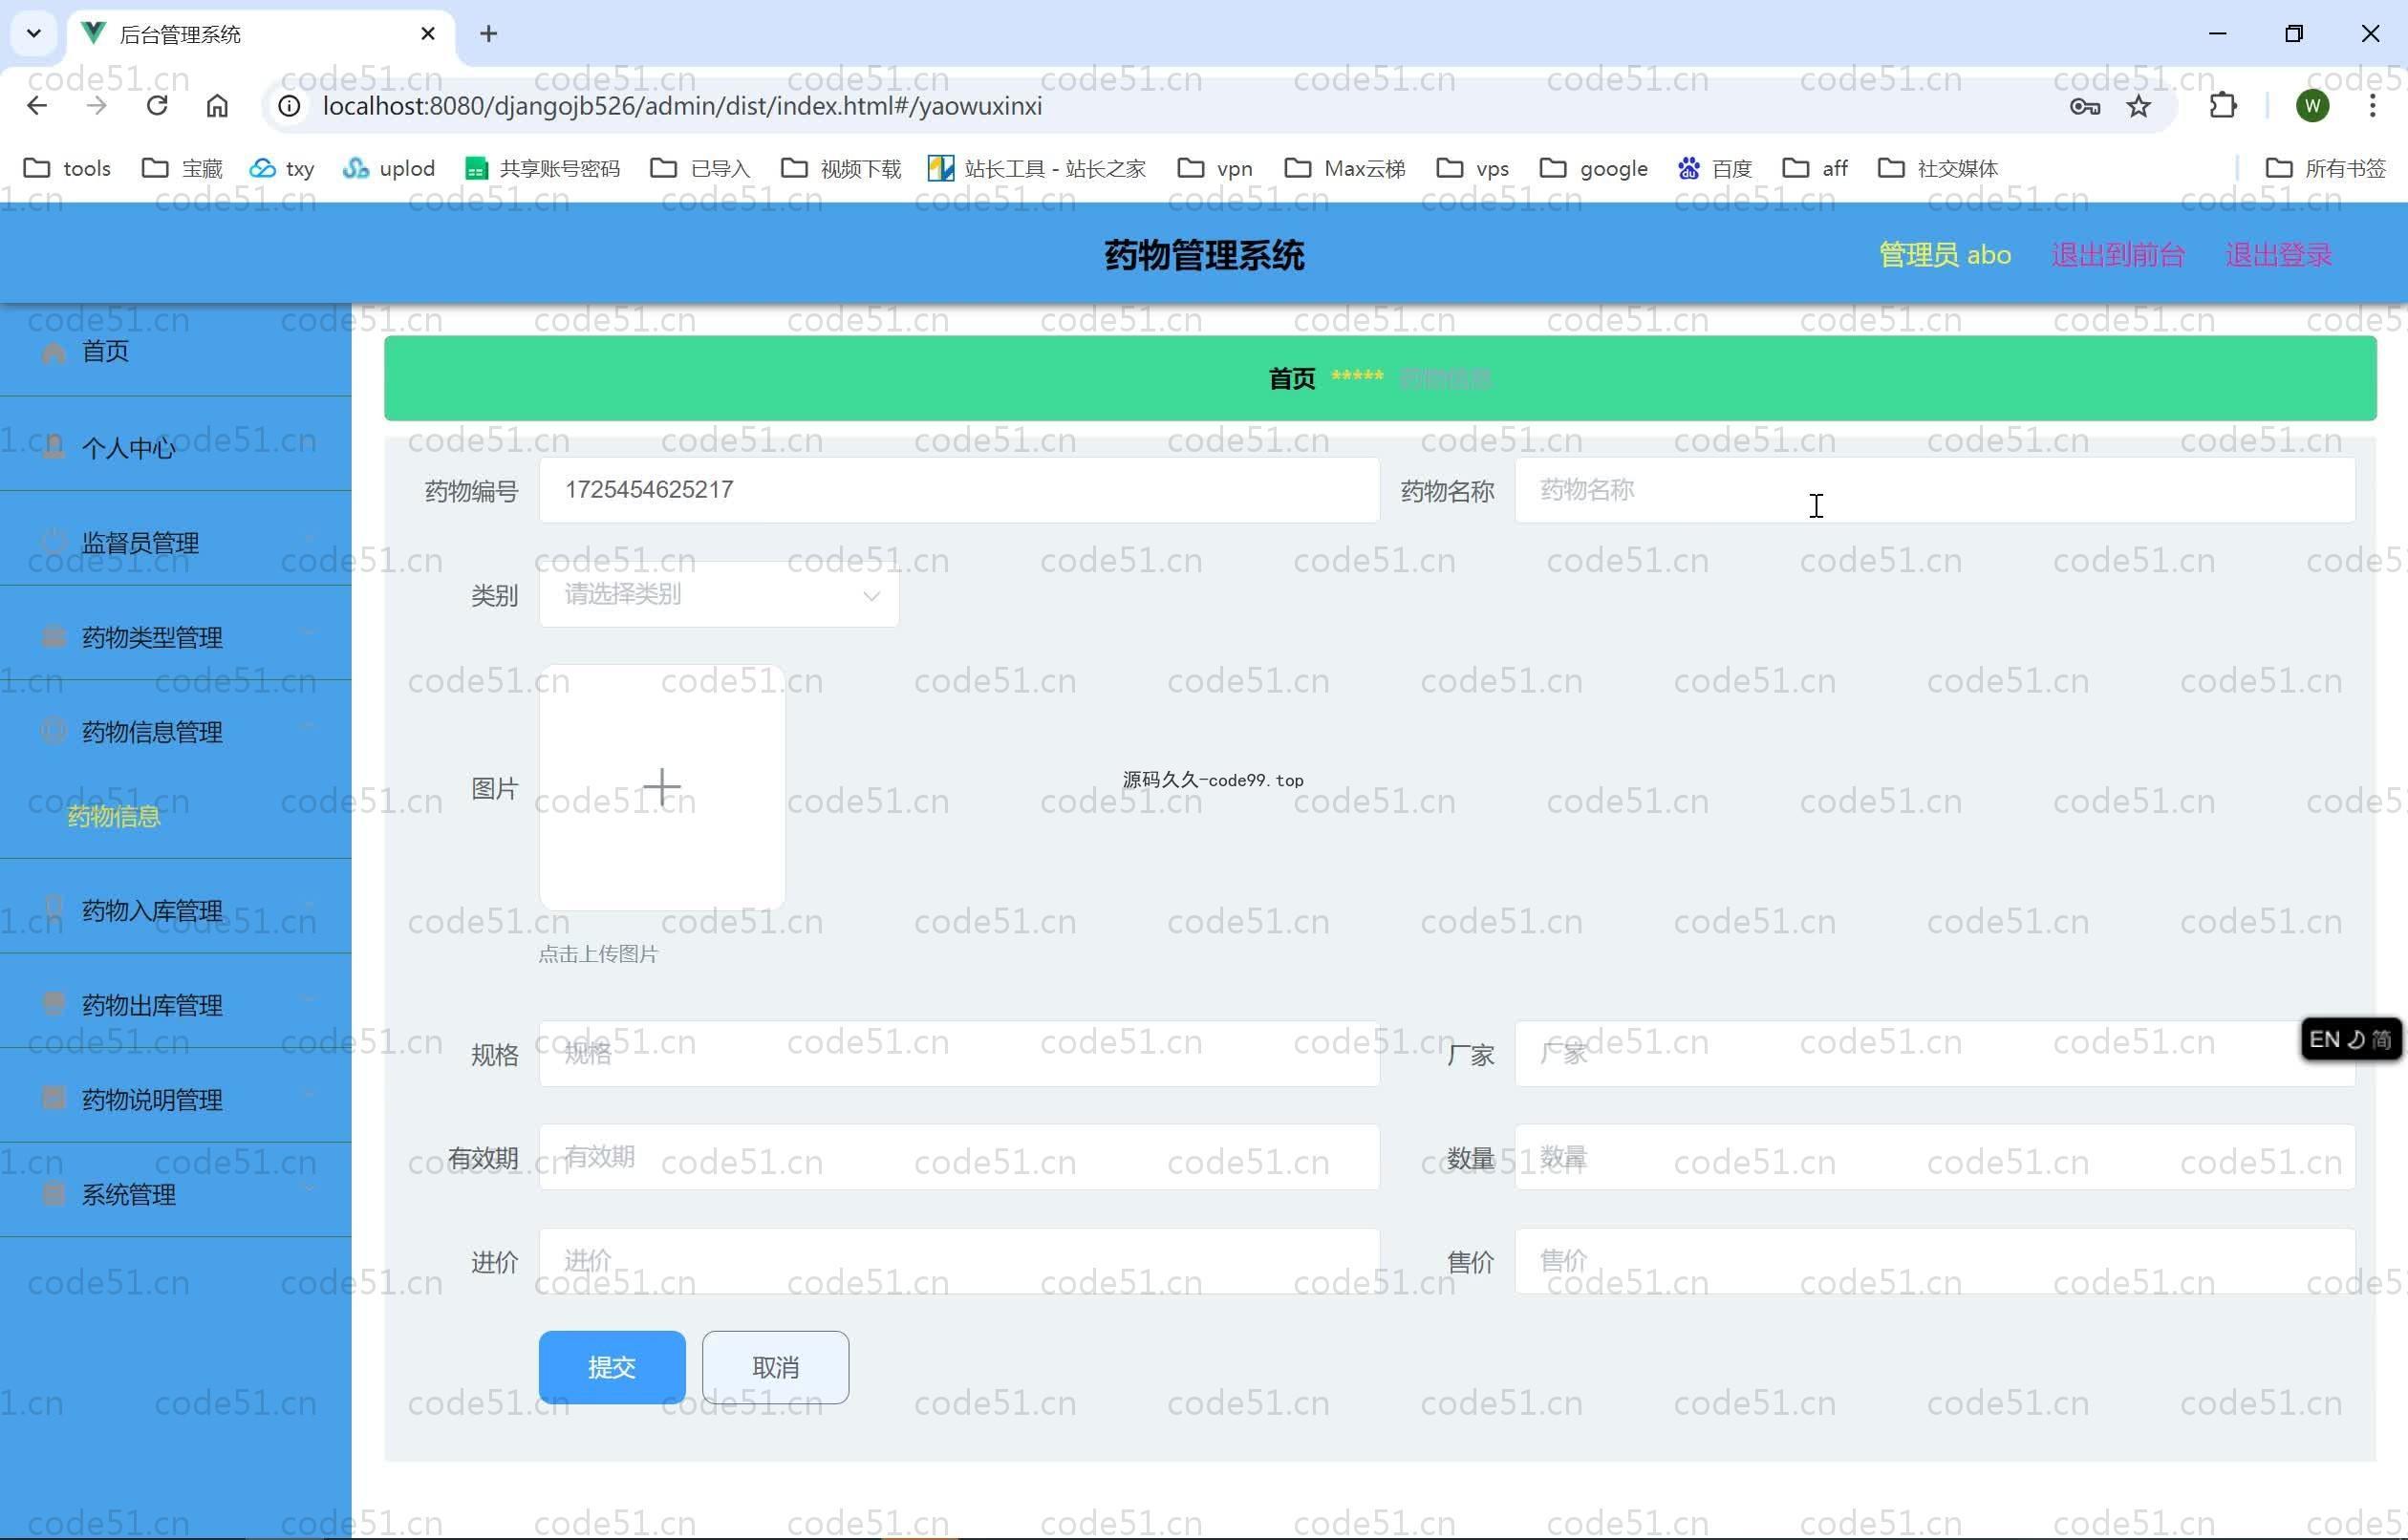Screen dimensions: 2408x1540
Task: Open the 已导入 bookmark folder
Action: (699, 168)
